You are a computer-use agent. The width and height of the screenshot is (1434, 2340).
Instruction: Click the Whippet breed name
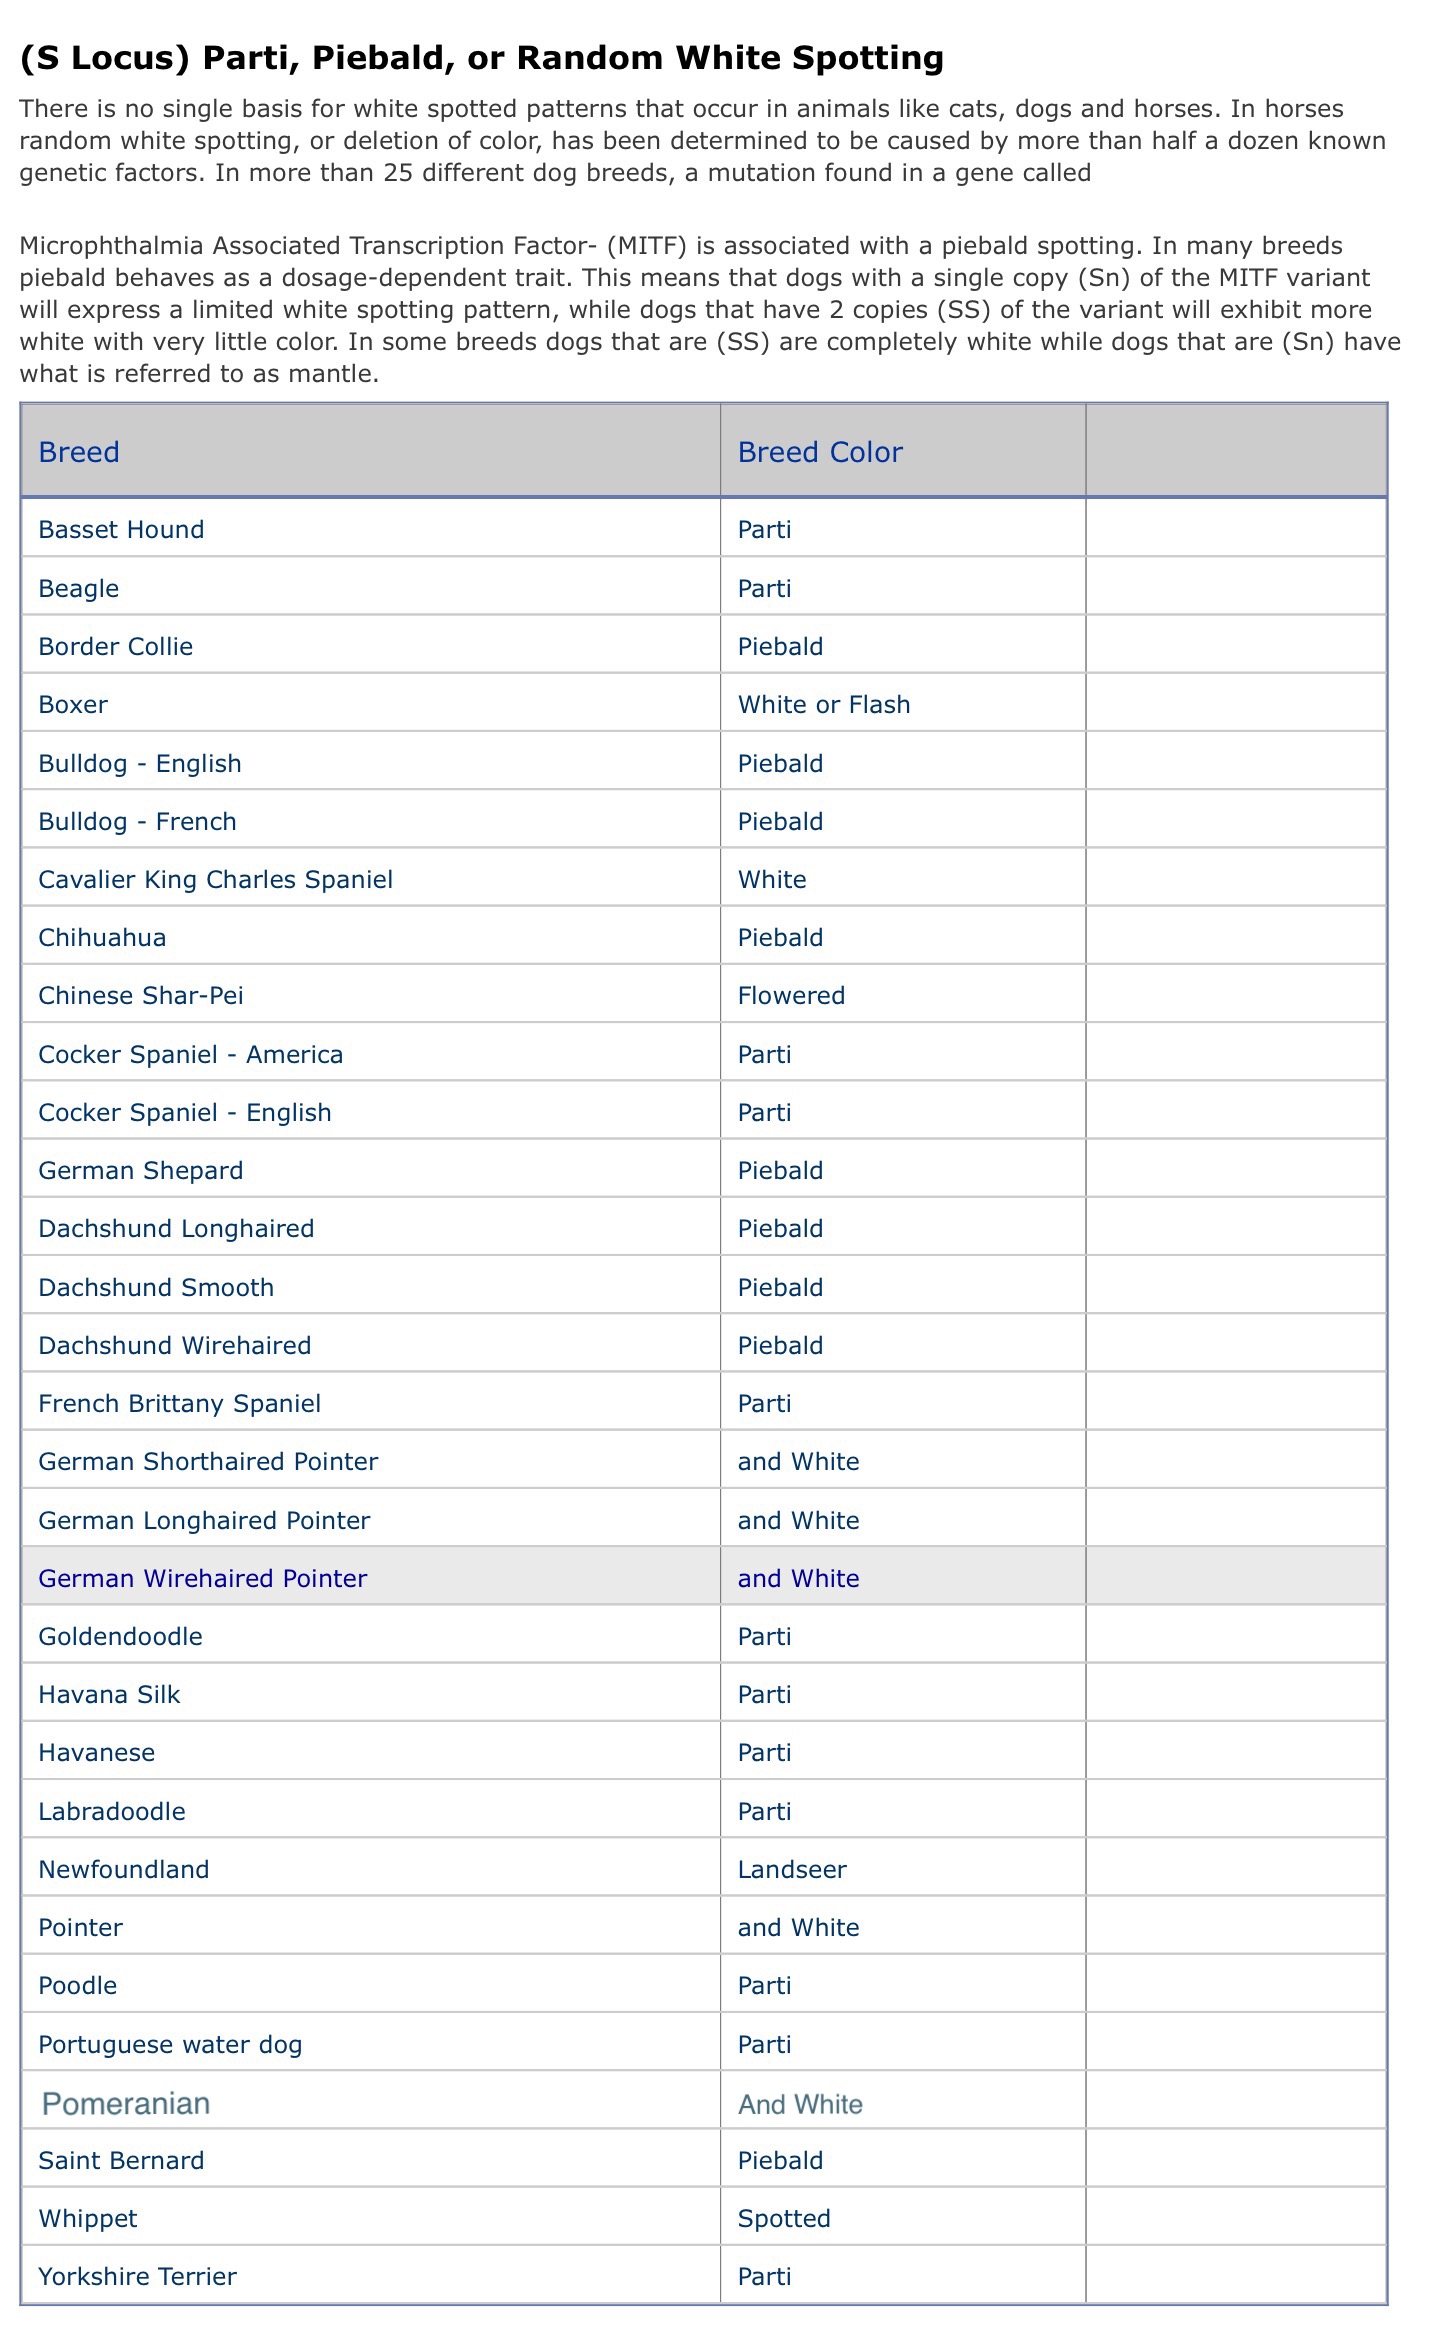88,2218
